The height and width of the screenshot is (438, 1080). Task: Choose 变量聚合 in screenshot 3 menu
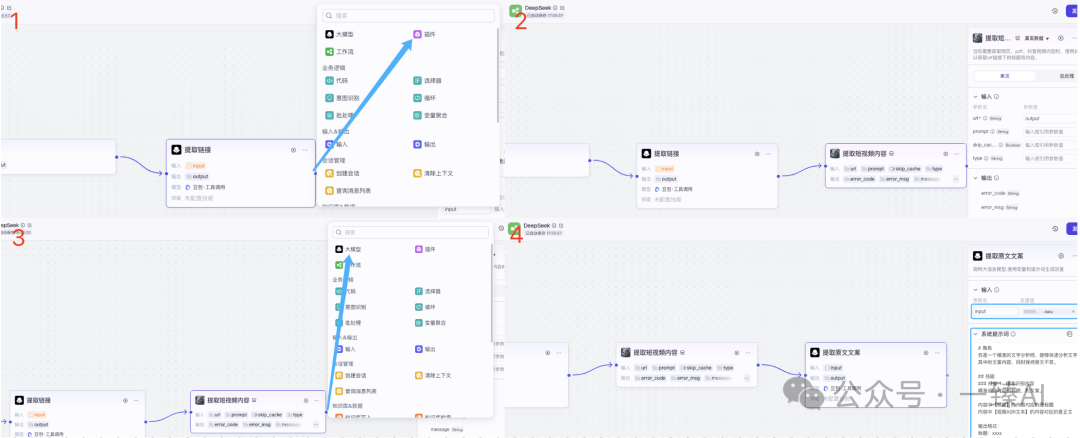431,323
